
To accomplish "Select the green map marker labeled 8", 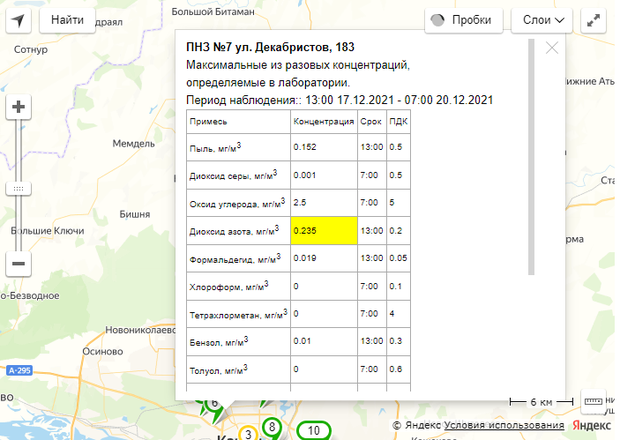I will 271,427.
